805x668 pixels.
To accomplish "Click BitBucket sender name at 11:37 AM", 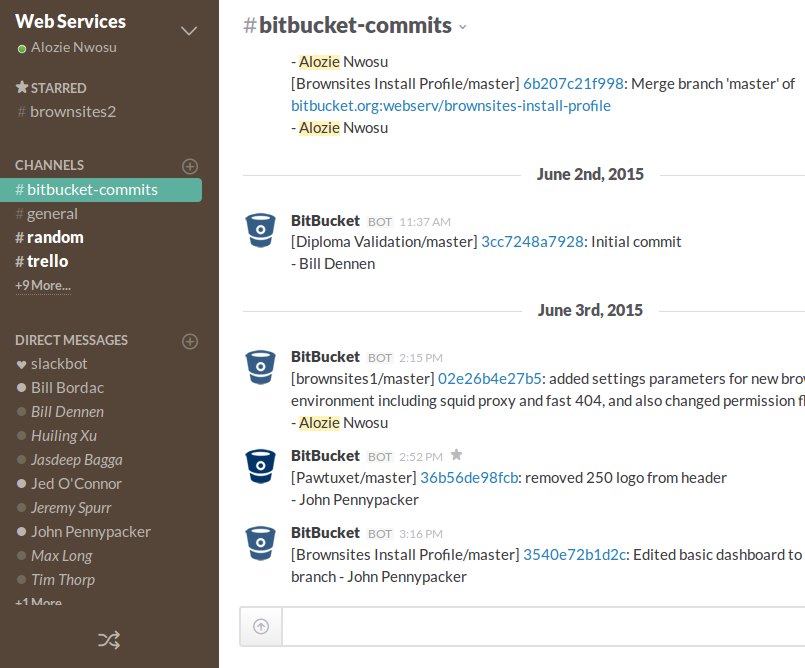I will pyautogui.click(x=325, y=221).
